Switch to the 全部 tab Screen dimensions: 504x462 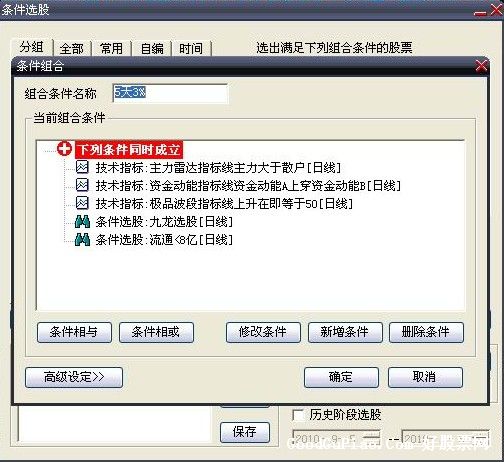72,49
